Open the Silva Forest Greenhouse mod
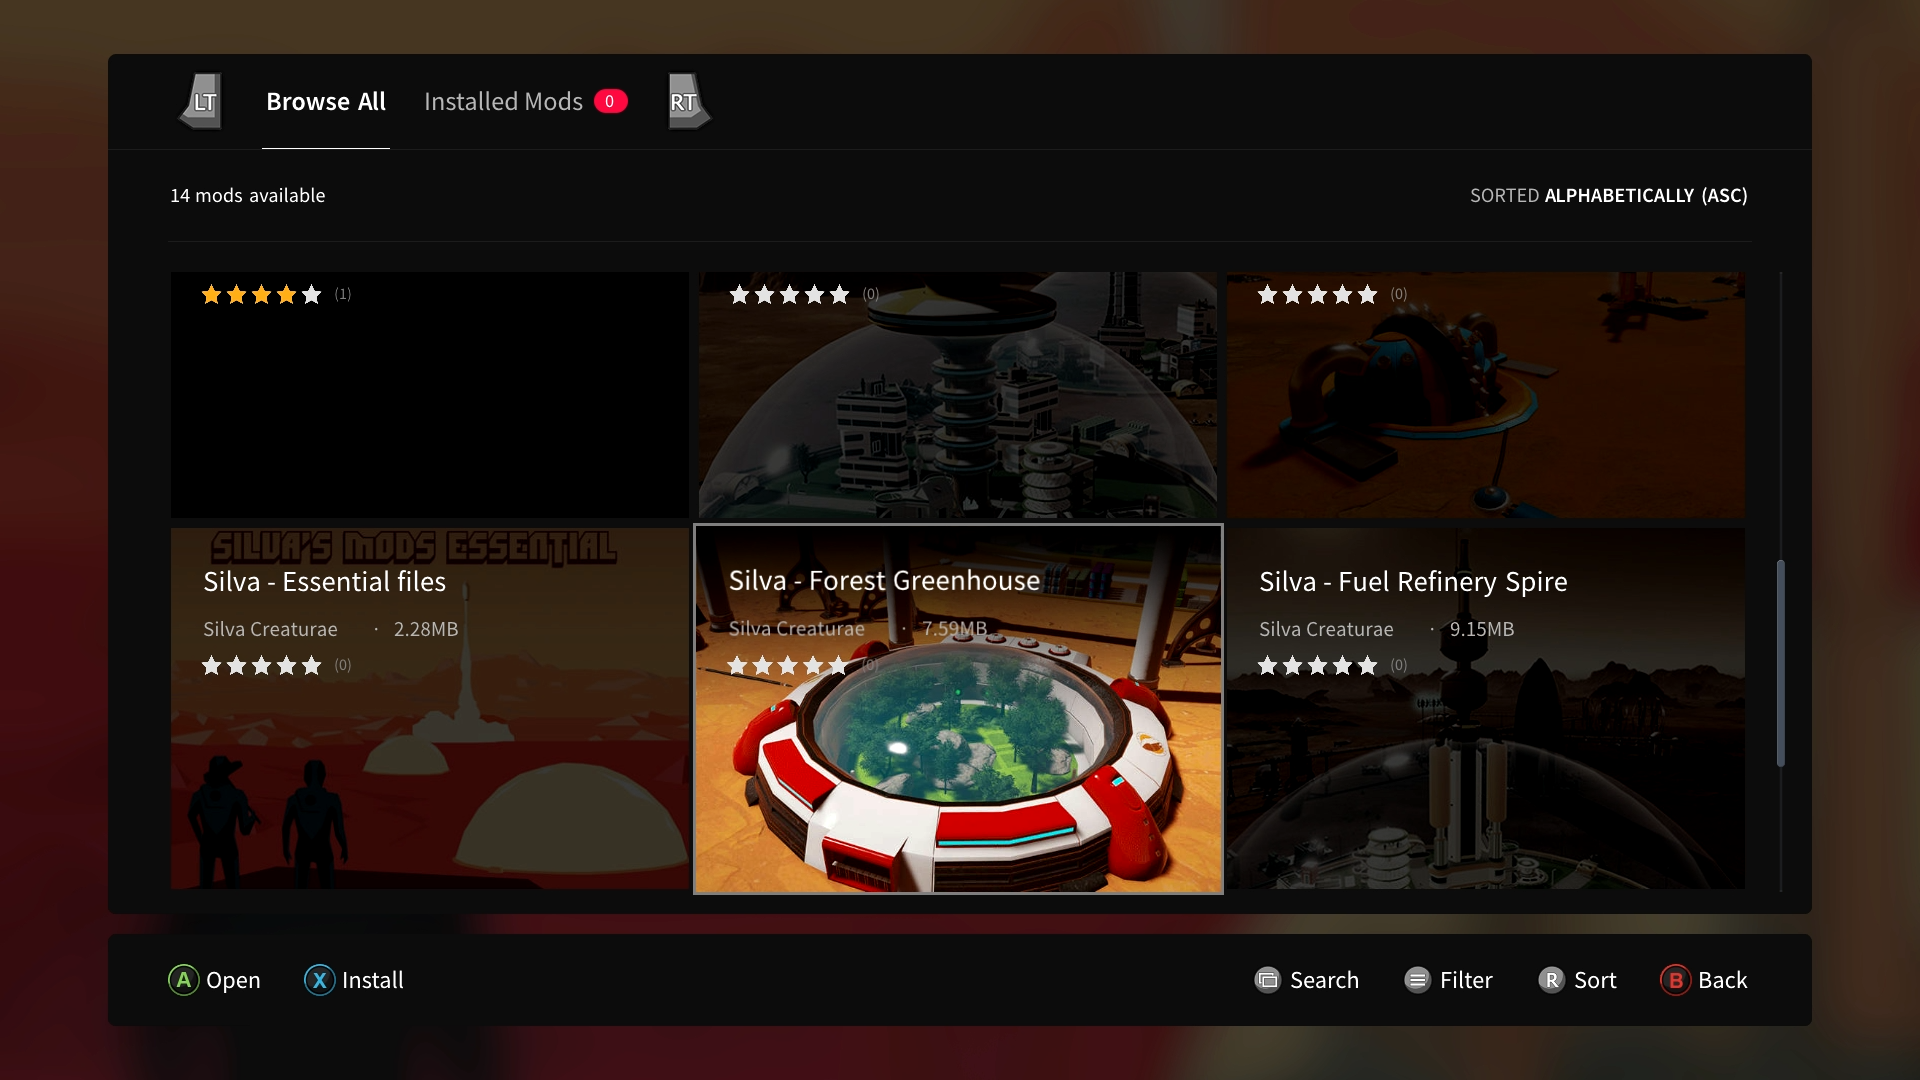 959,709
